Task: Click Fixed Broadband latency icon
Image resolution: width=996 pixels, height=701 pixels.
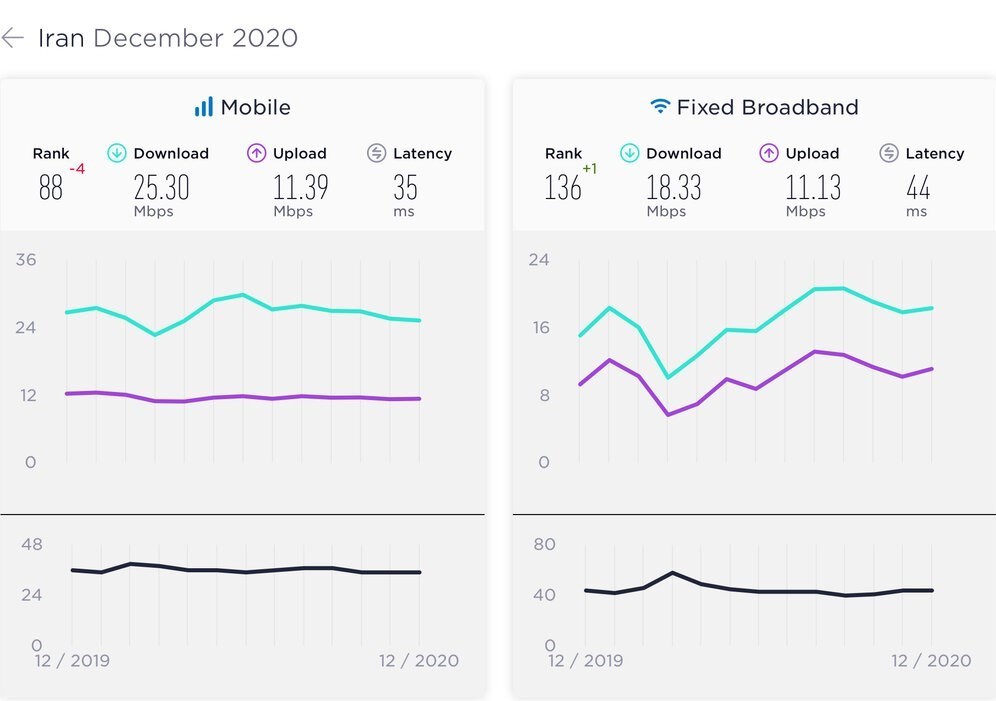Action: pos(888,153)
